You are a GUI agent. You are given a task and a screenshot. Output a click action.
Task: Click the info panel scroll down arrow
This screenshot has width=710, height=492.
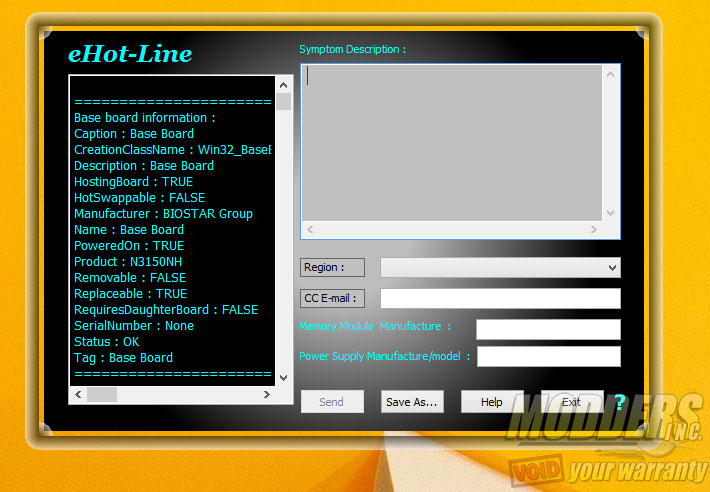click(283, 377)
